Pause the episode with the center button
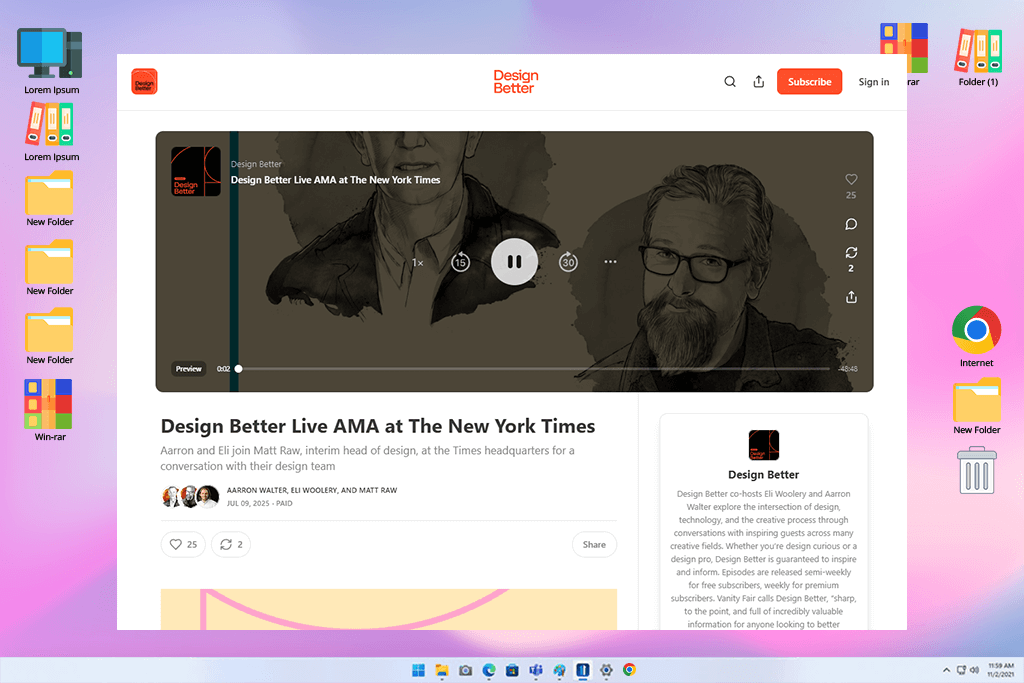Viewport: 1024px width, 683px height. click(x=515, y=262)
